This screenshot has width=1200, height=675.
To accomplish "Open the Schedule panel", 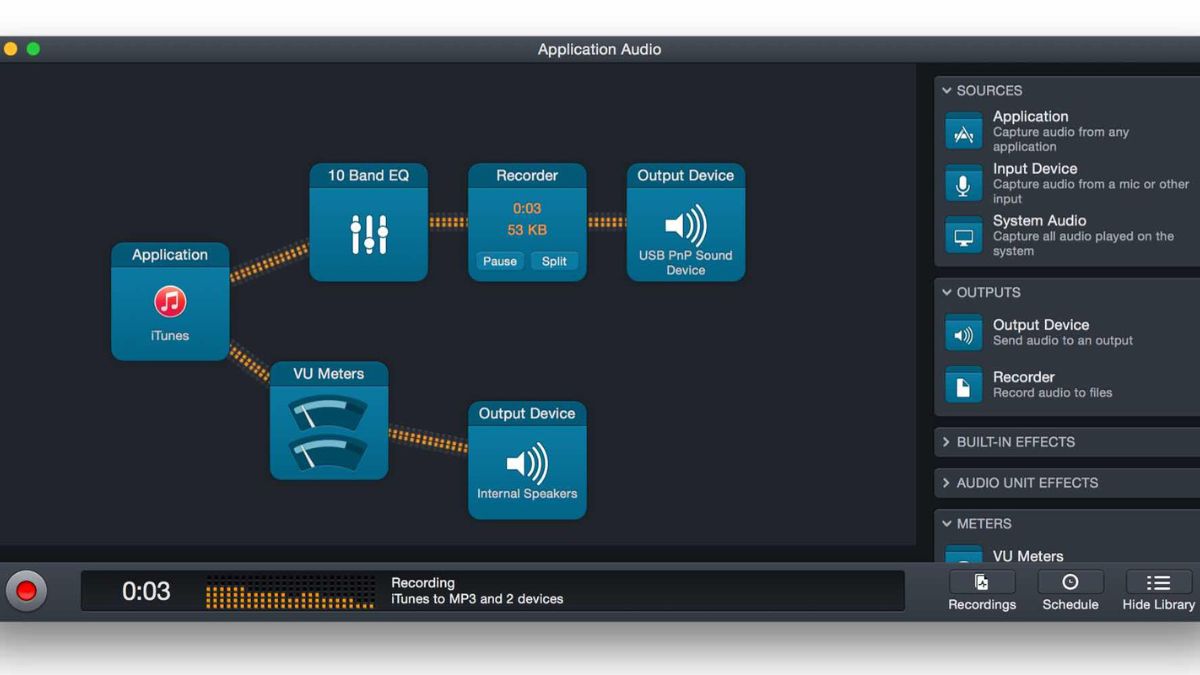I will tap(1070, 591).
